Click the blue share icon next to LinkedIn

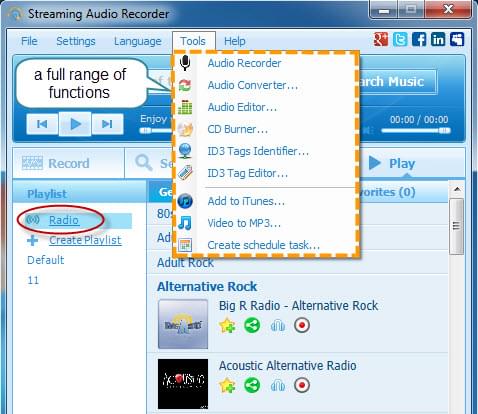[457, 39]
